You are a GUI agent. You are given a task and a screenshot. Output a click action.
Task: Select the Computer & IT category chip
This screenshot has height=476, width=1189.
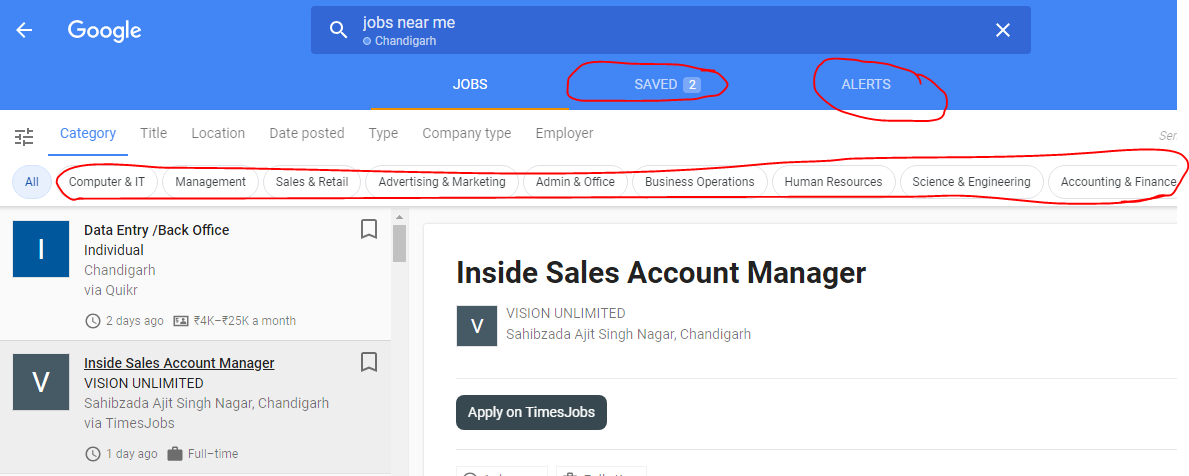click(x=107, y=182)
